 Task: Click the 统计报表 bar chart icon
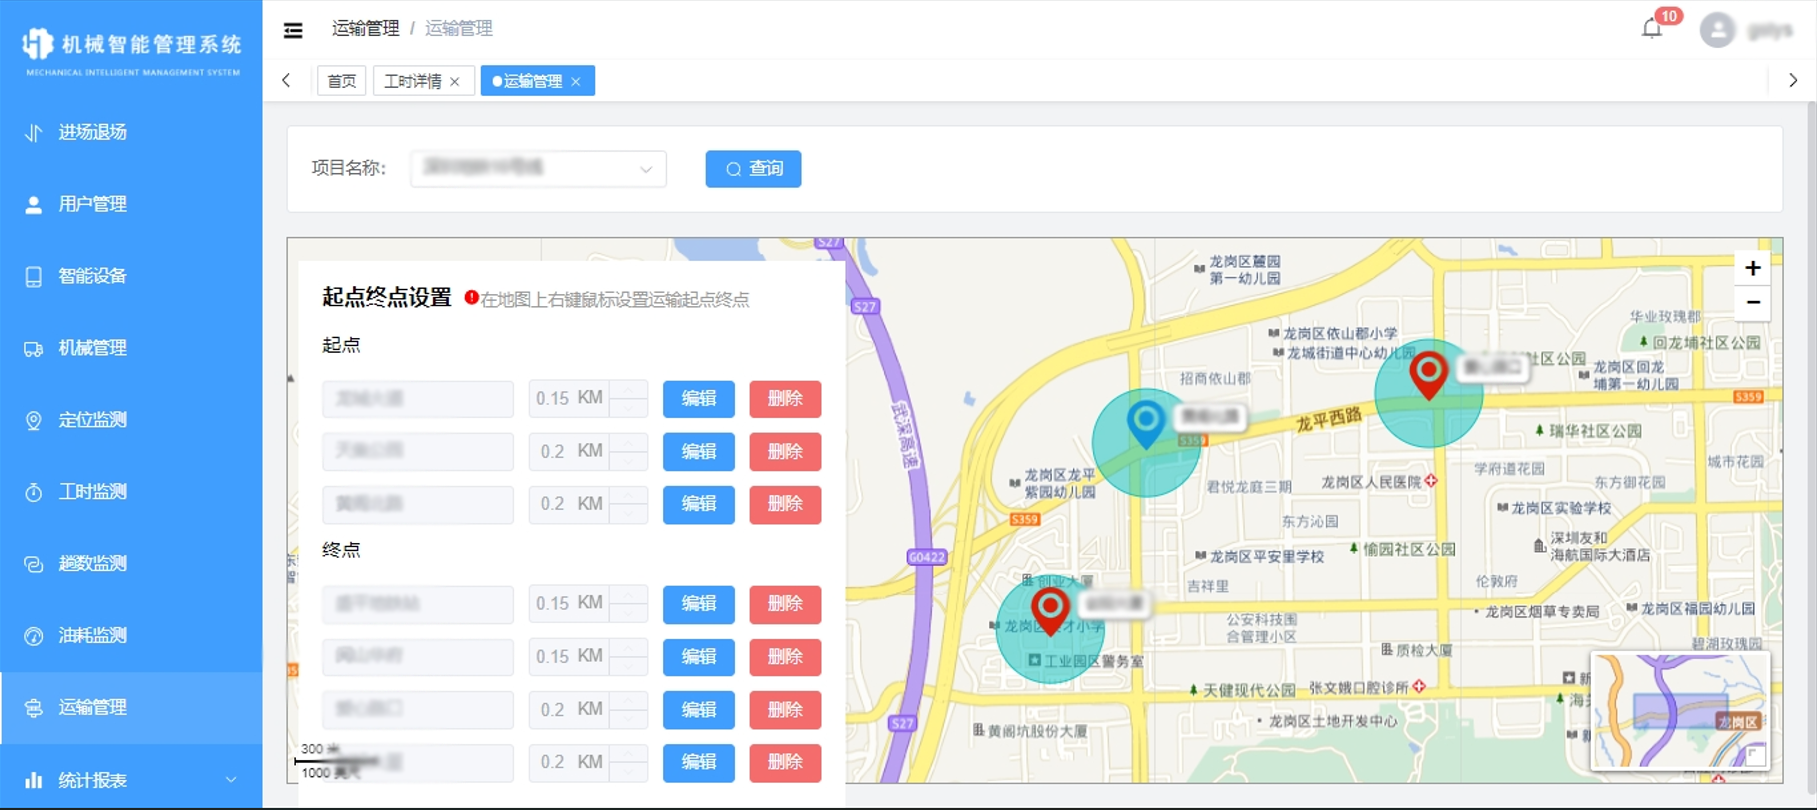[34, 780]
